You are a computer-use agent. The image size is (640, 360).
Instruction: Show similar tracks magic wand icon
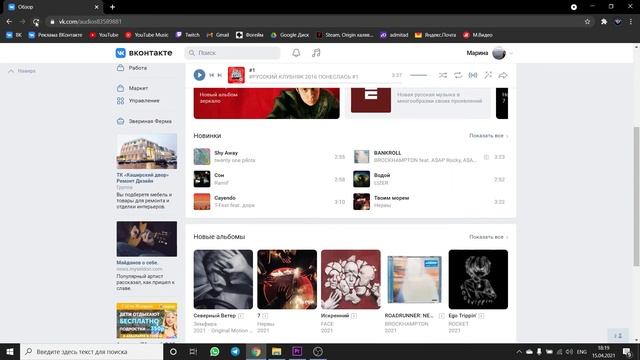coord(488,75)
